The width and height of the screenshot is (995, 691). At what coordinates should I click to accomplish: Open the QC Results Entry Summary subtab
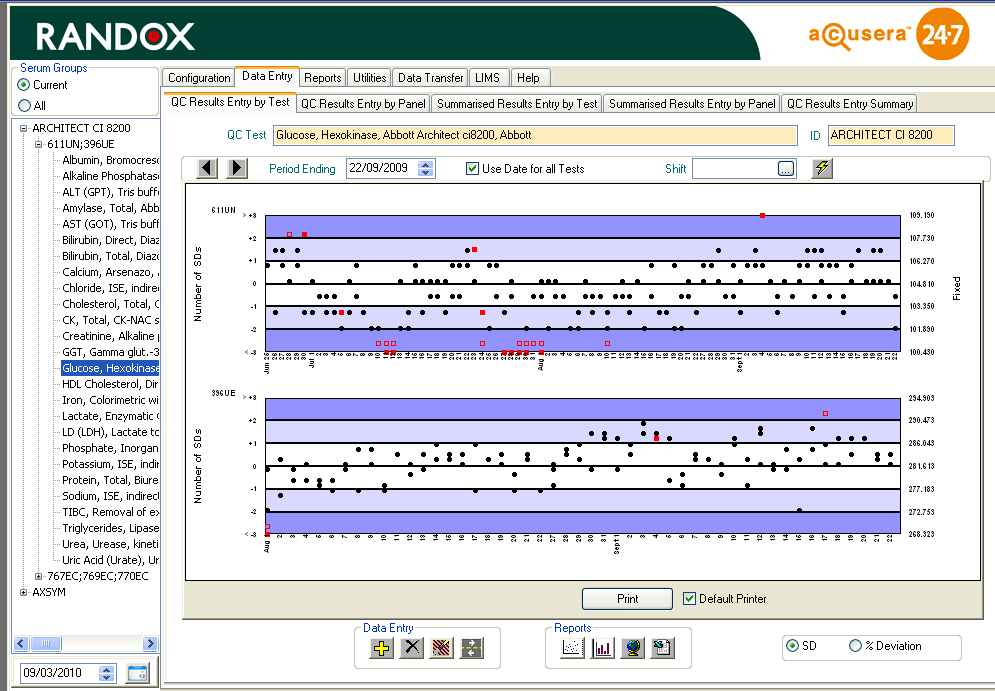tap(850, 104)
